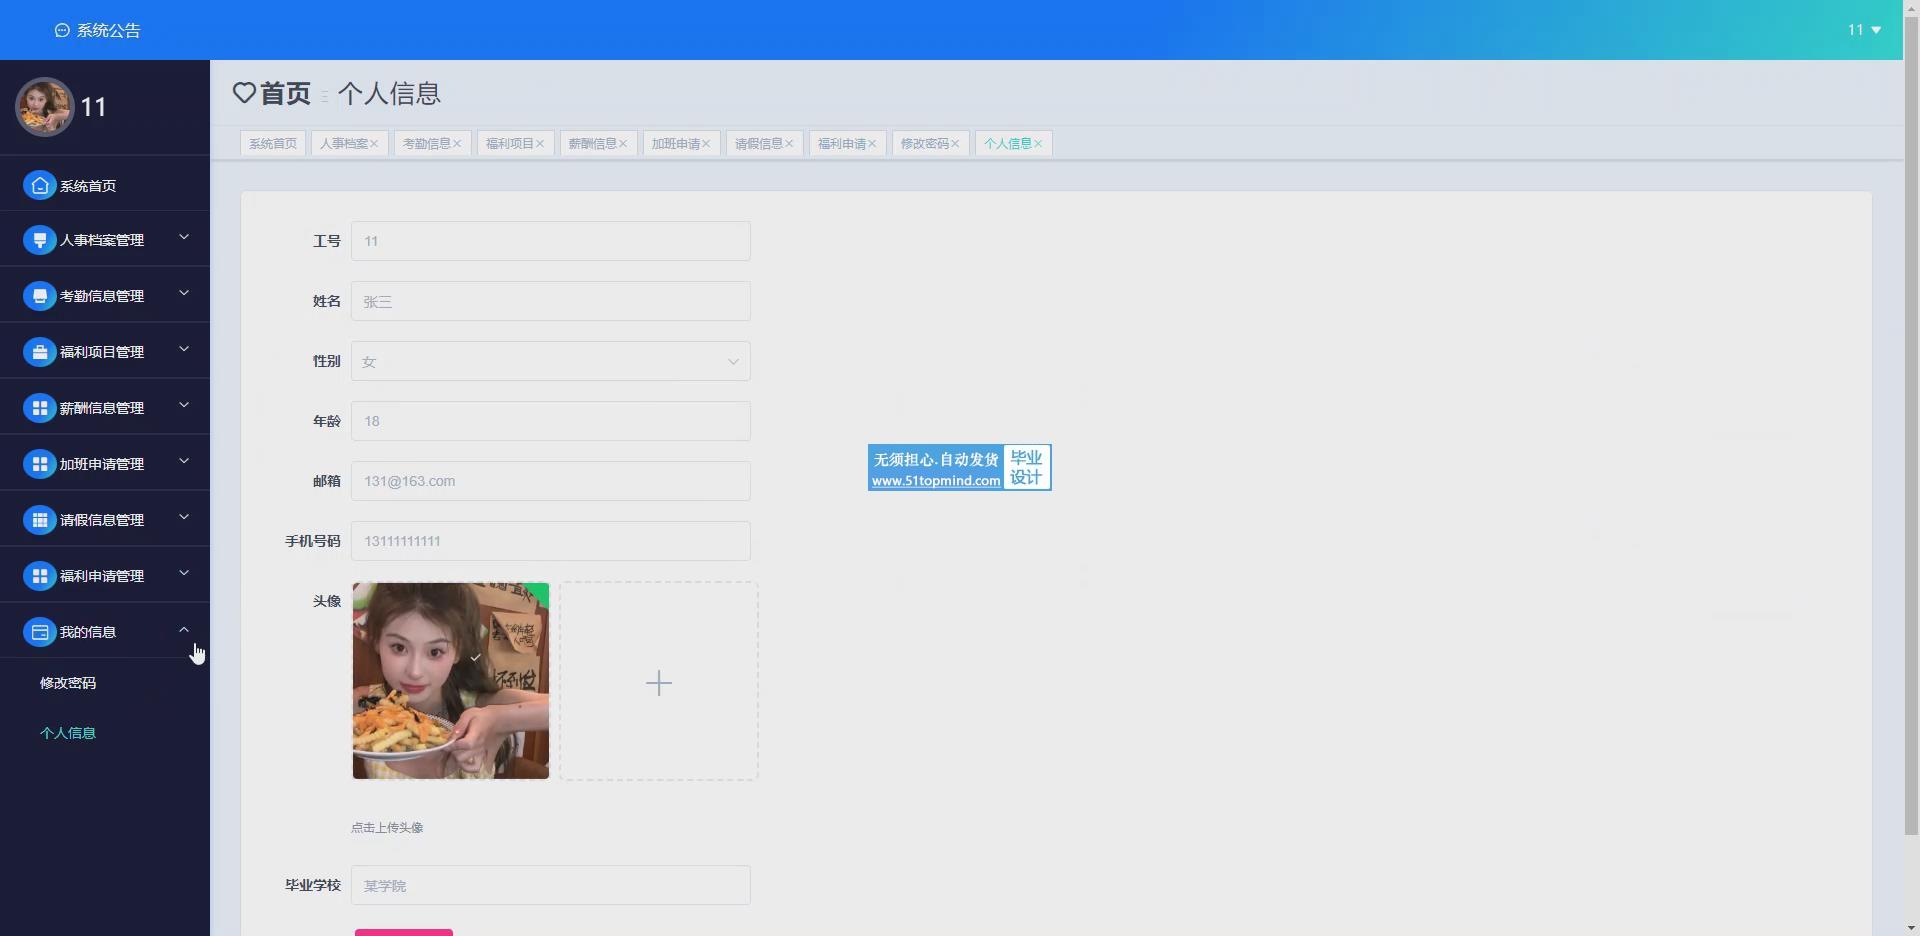Click the 工号 input field

pyautogui.click(x=551, y=241)
